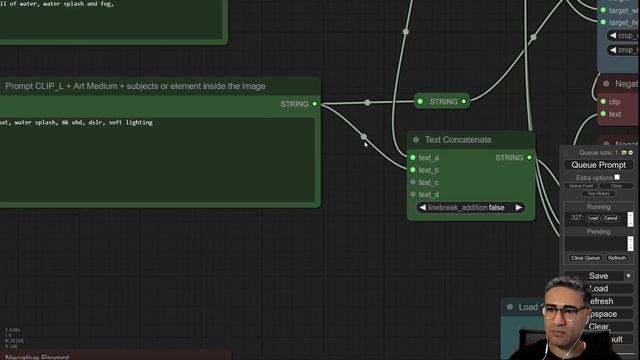Tick the Extra options checkbox

point(617,177)
